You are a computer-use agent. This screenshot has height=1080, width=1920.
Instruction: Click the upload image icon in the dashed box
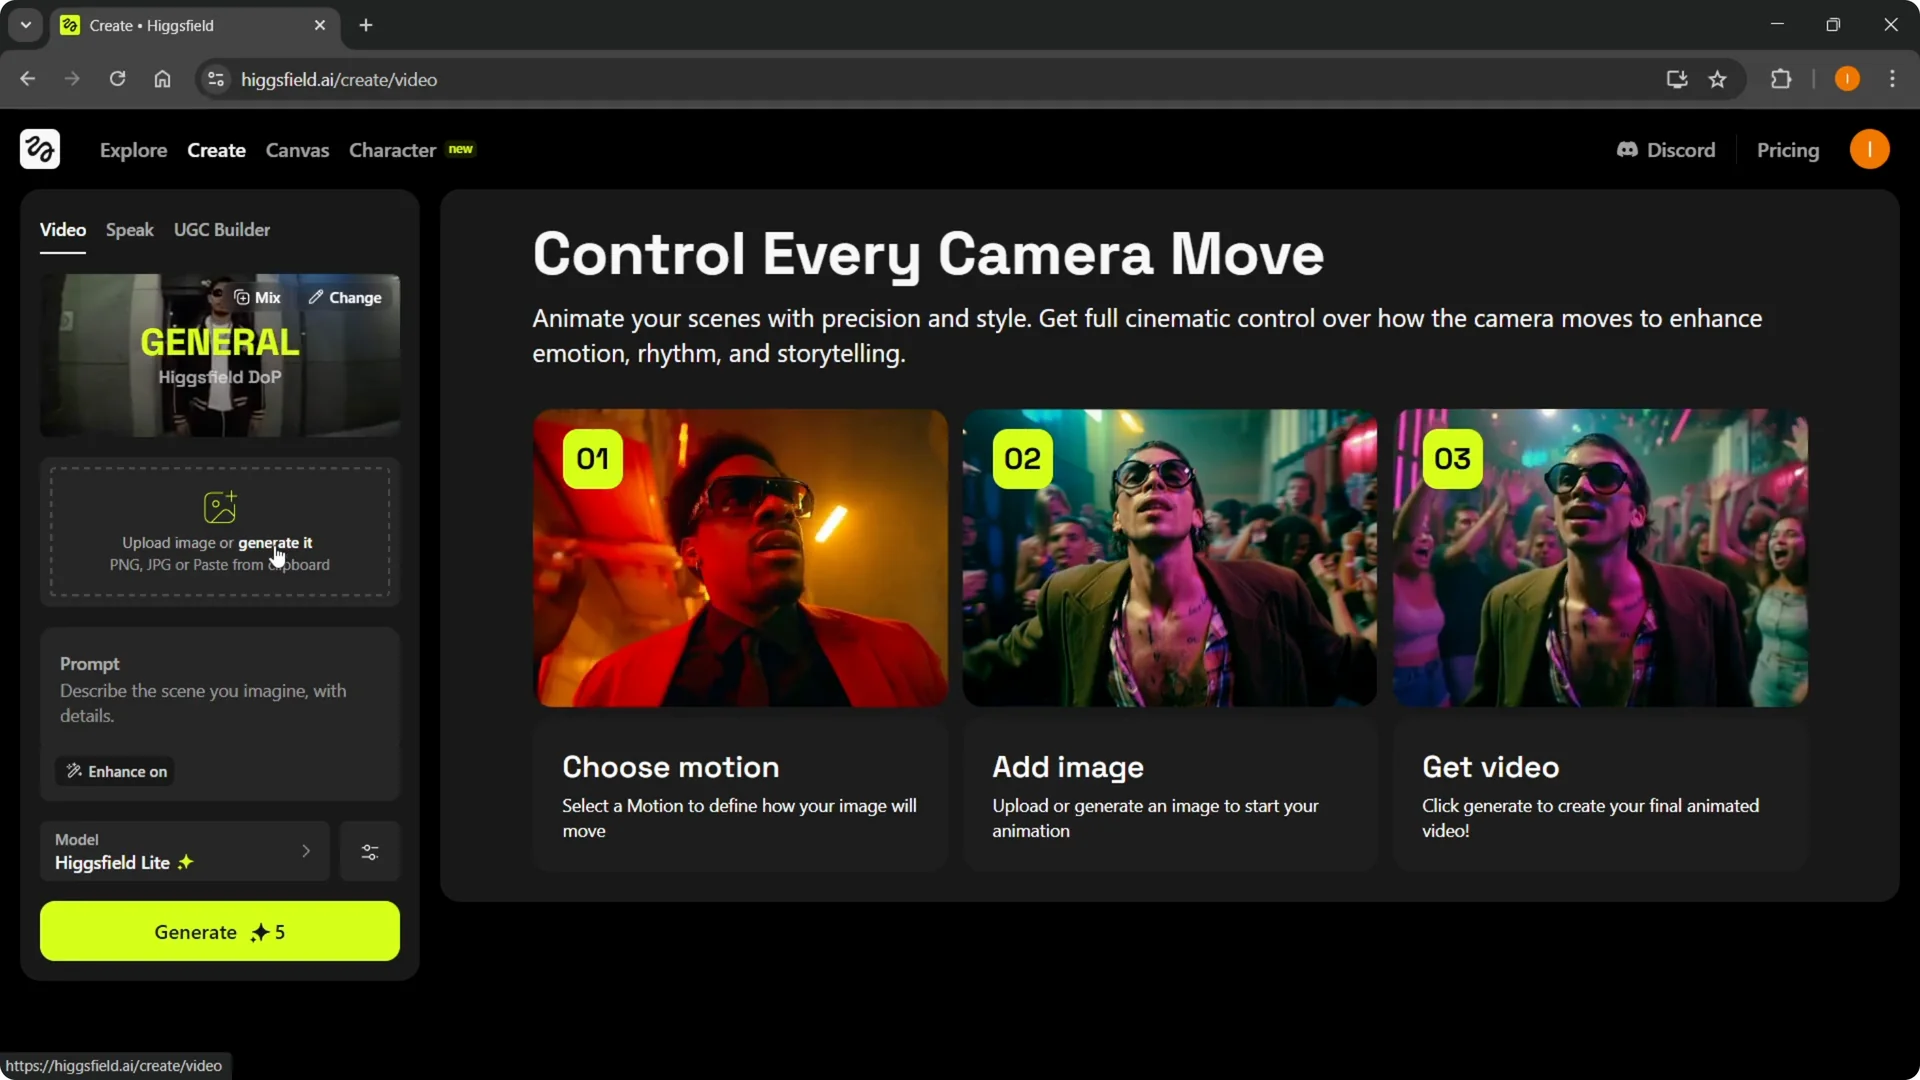click(220, 506)
